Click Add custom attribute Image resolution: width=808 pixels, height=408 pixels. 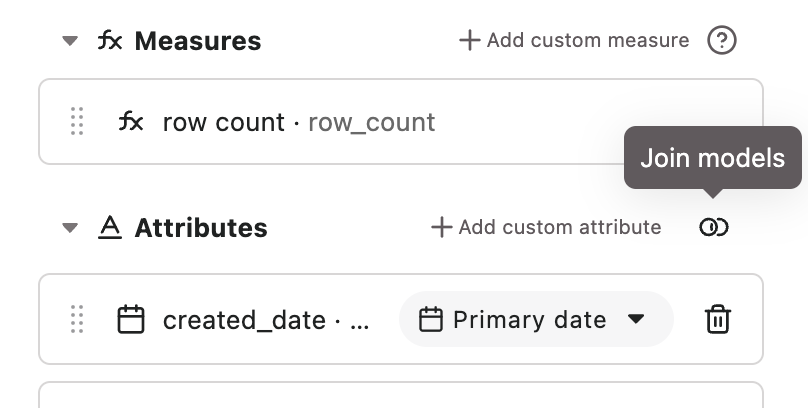click(x=546, y=227)
